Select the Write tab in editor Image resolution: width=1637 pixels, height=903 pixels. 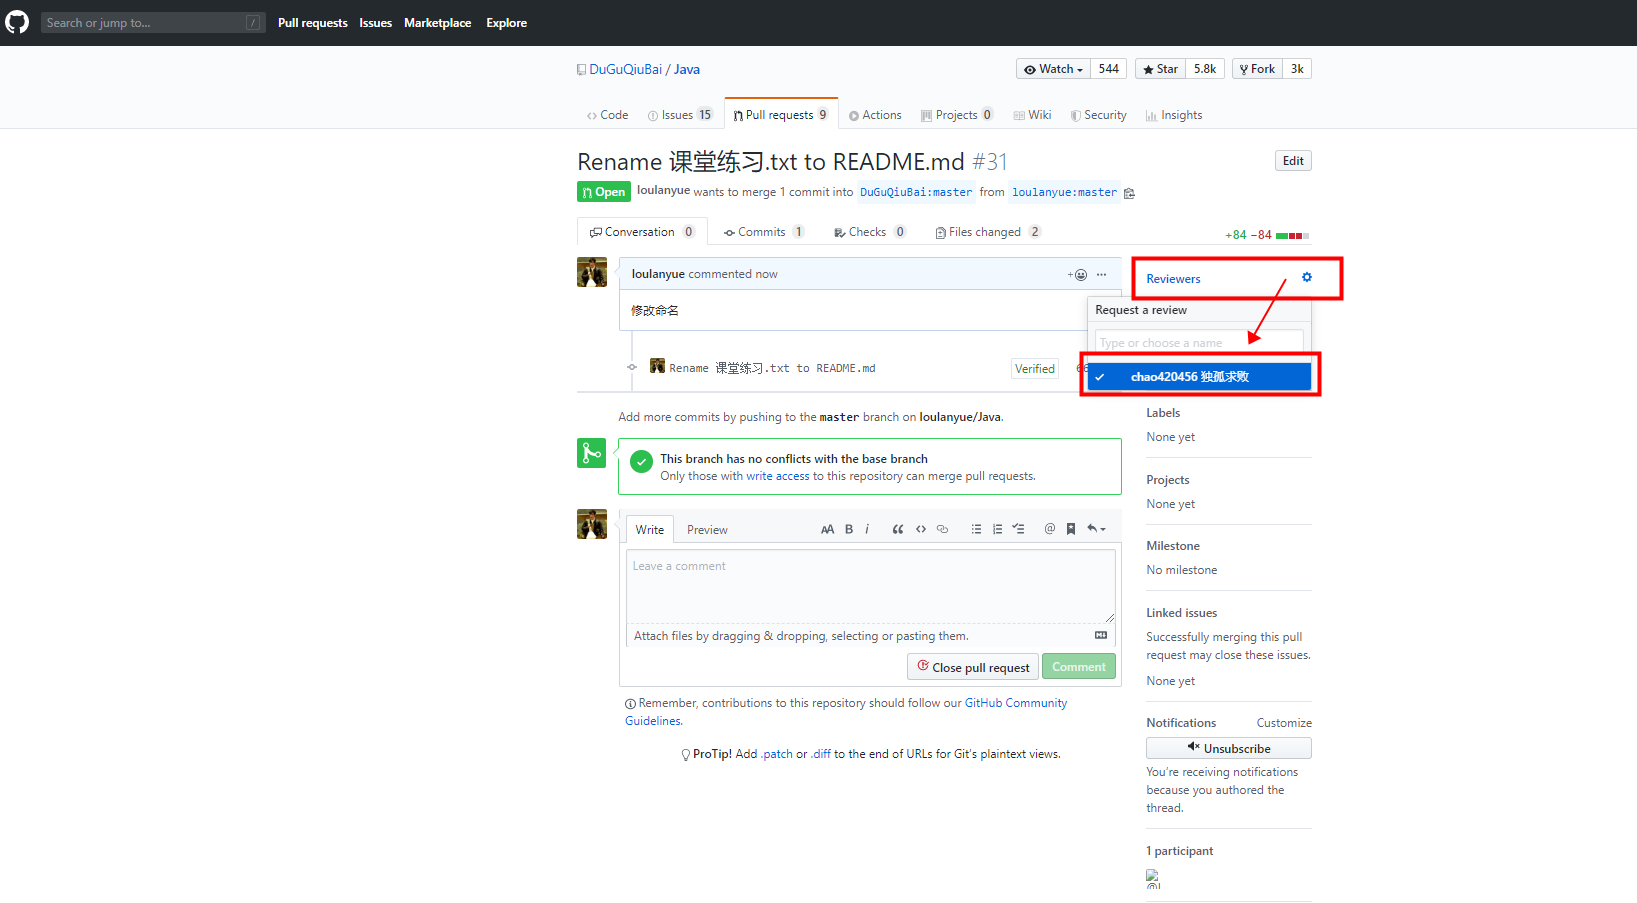[650, 530]
